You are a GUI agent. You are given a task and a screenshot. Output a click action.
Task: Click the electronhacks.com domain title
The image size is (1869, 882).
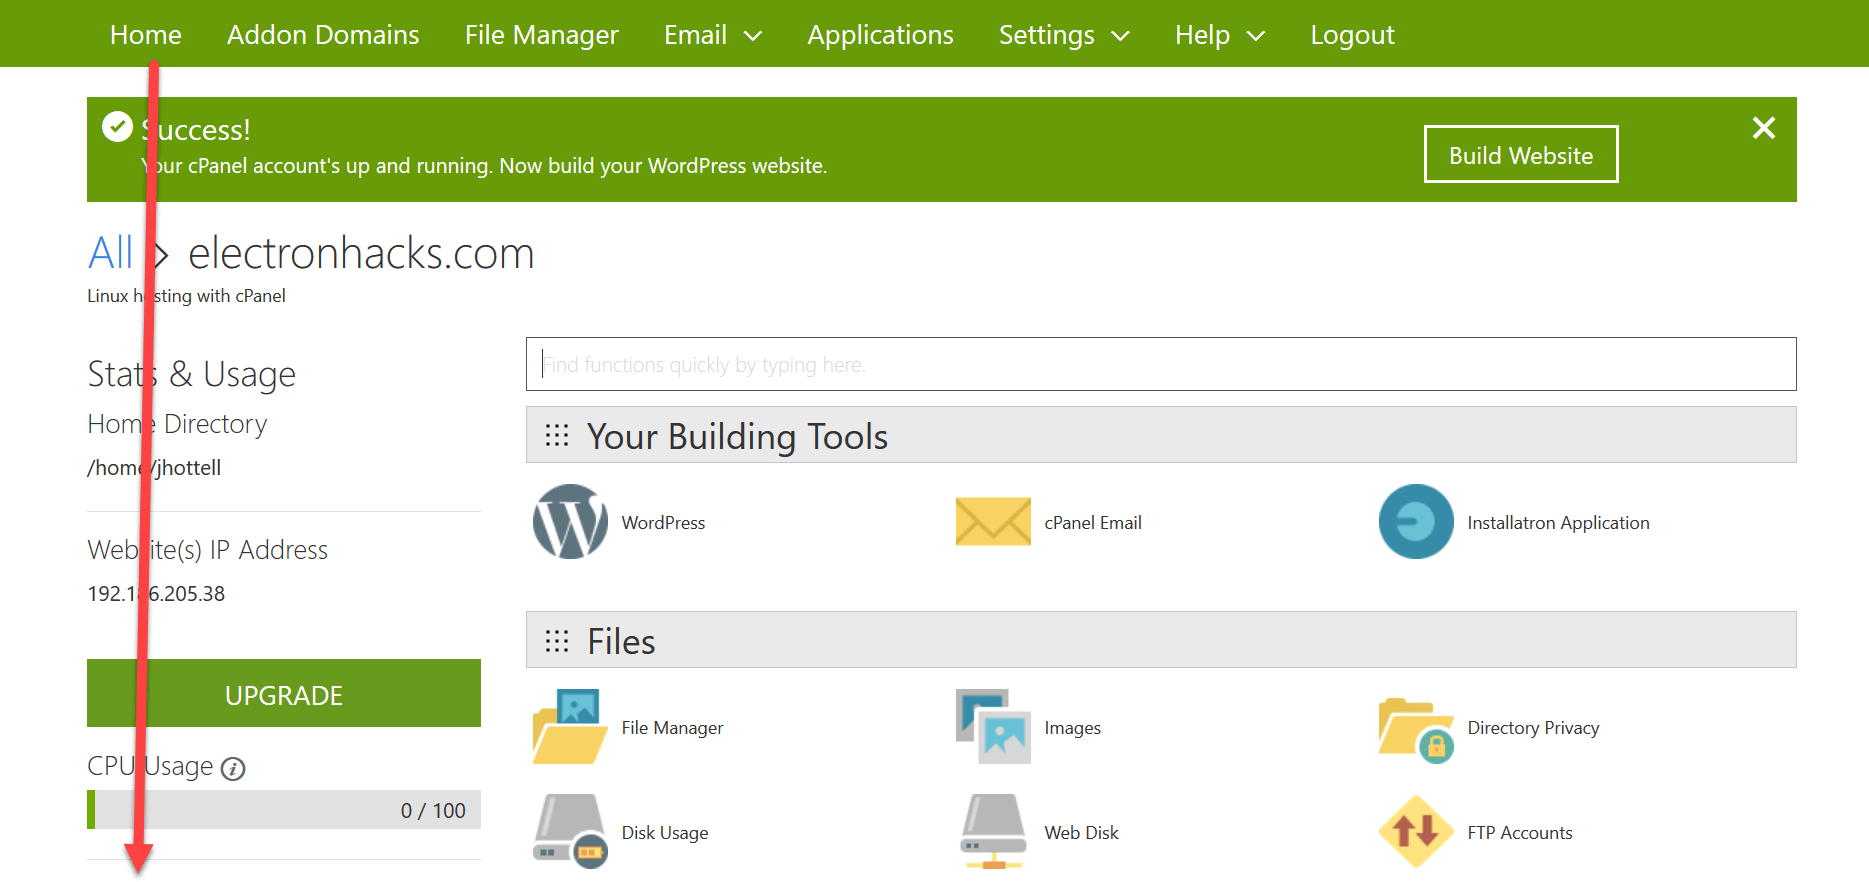[x=361, y=253]
